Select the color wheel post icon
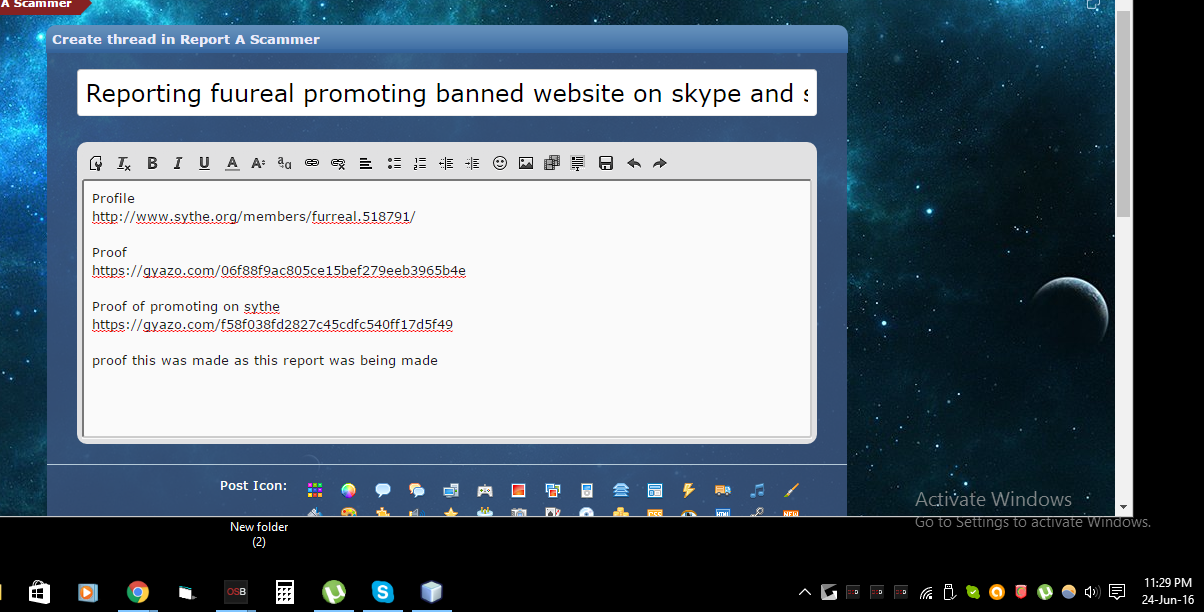Viewport: 1204px width, 612px height. click(348, 490)
